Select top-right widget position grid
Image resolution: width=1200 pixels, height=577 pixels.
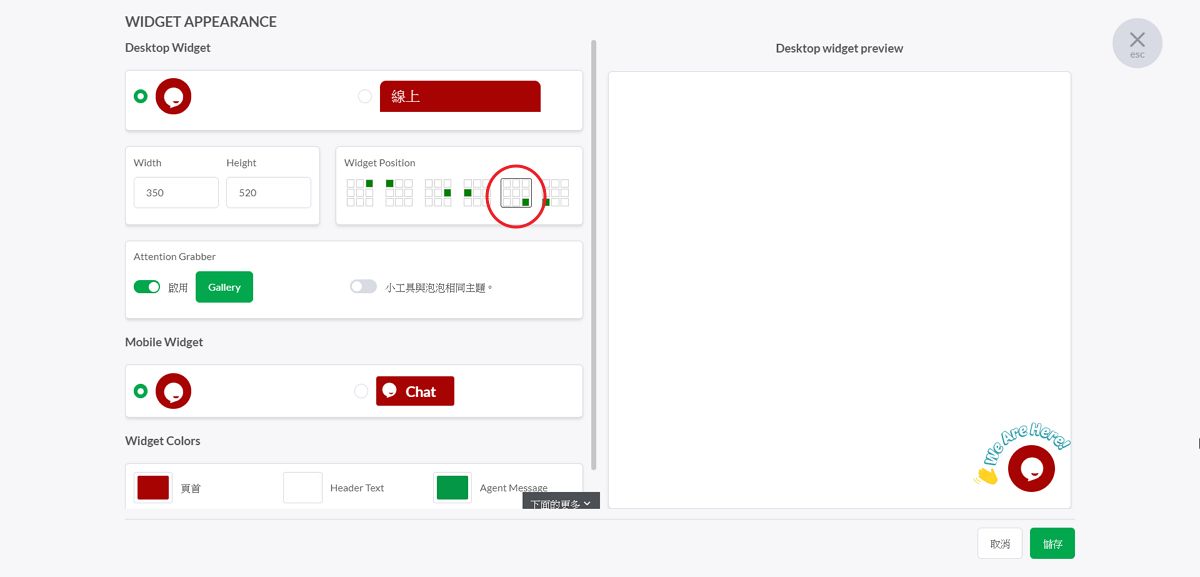pos(360,192)
